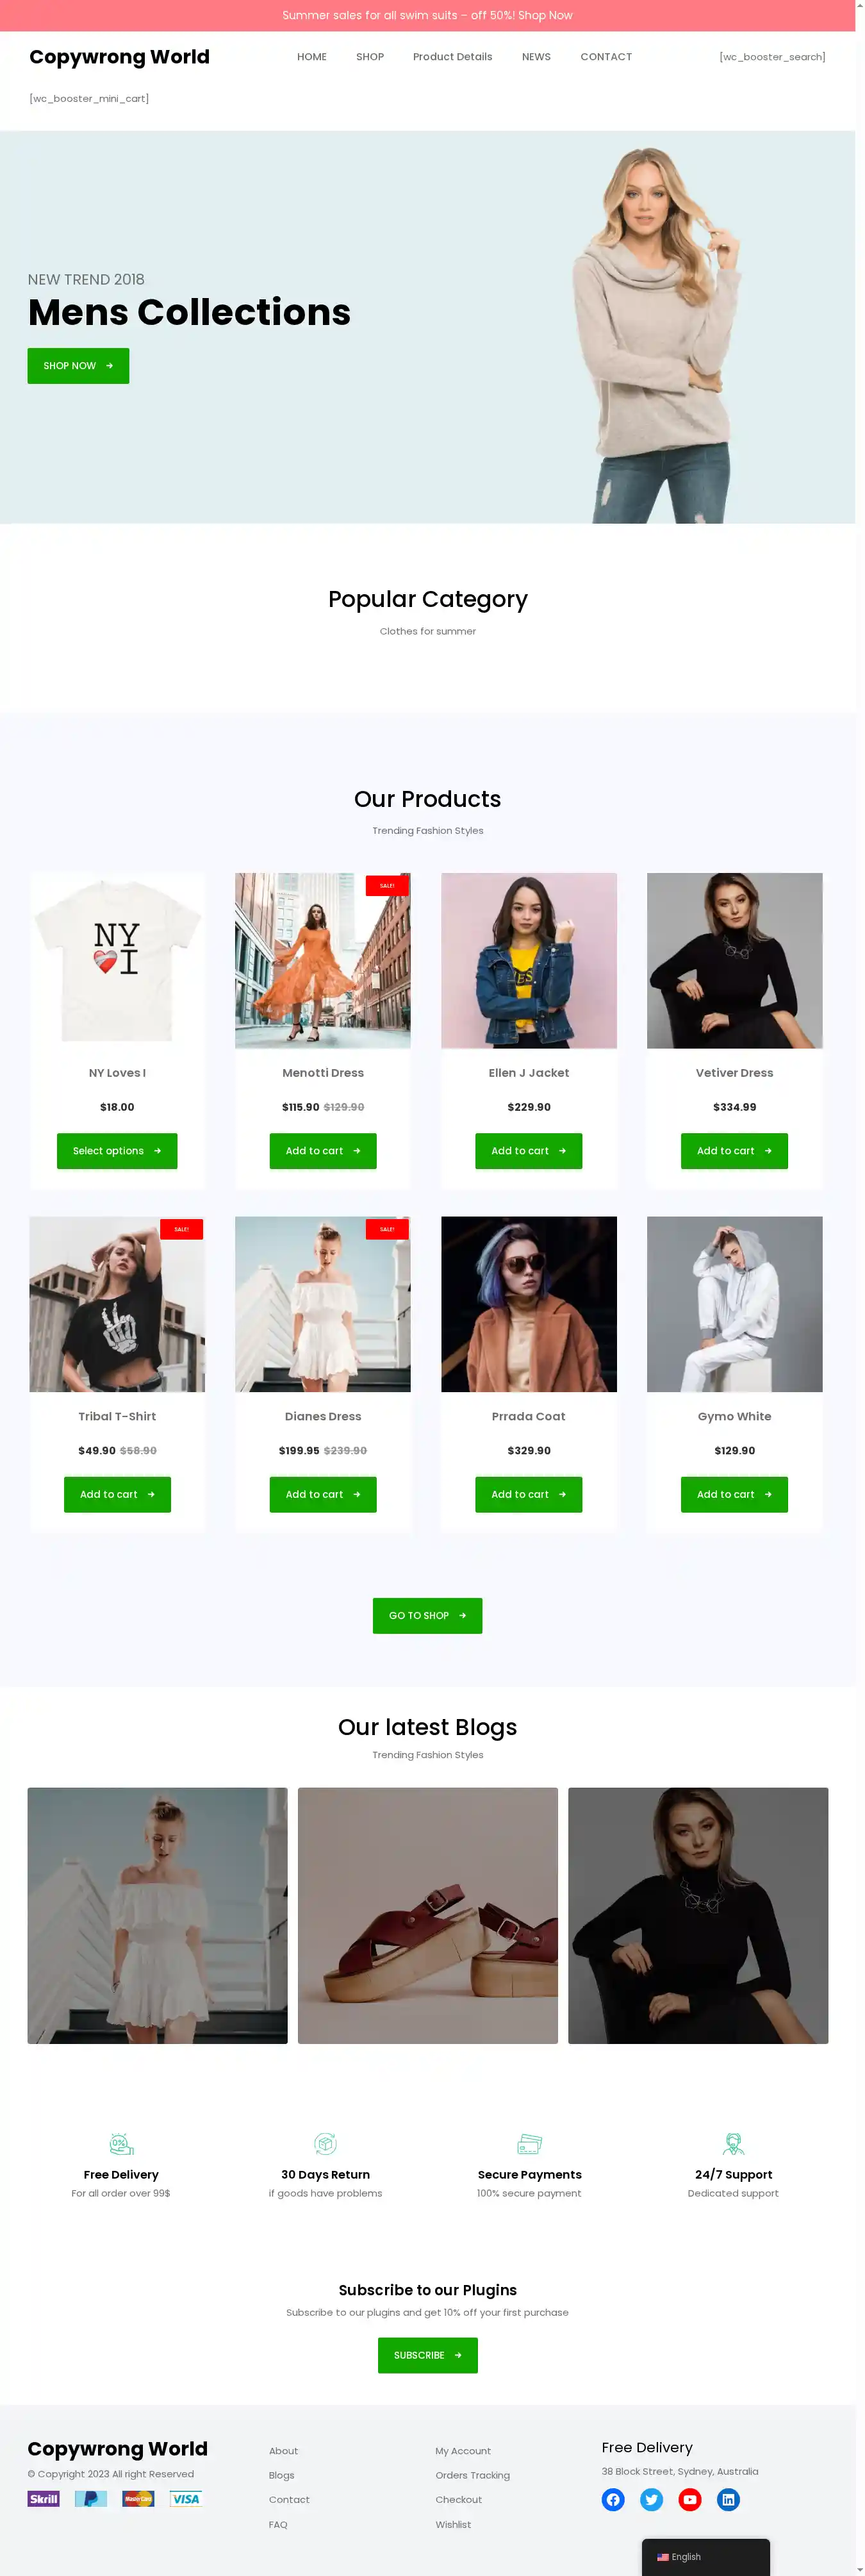Add Menotti Dress to cart
The height and width of the screenshot is (2576, 865).
pyautogui.click(x=323, y=1151)
